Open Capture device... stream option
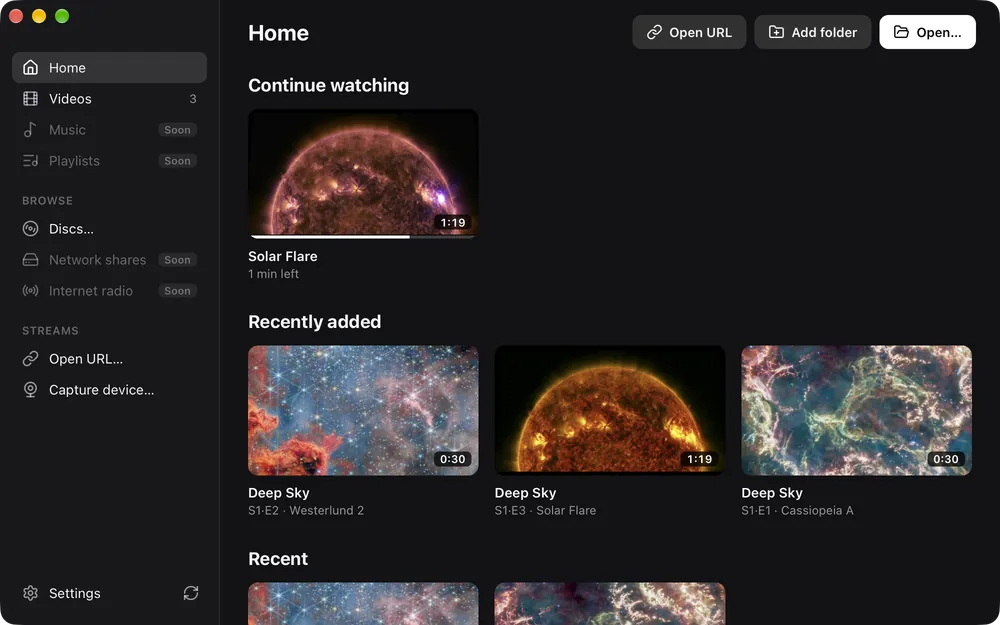The height and width of the screenshot is (625, 1000). (109, 390)
